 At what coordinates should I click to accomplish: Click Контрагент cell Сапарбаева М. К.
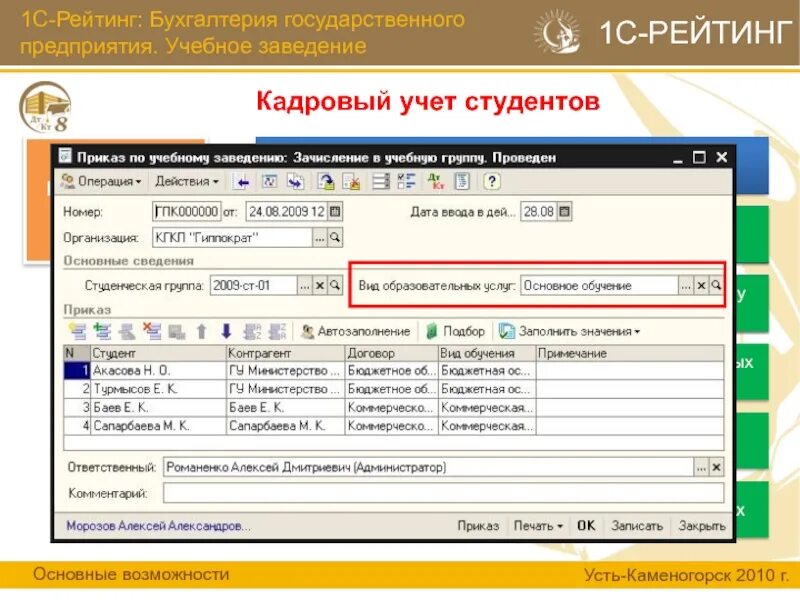286,426
